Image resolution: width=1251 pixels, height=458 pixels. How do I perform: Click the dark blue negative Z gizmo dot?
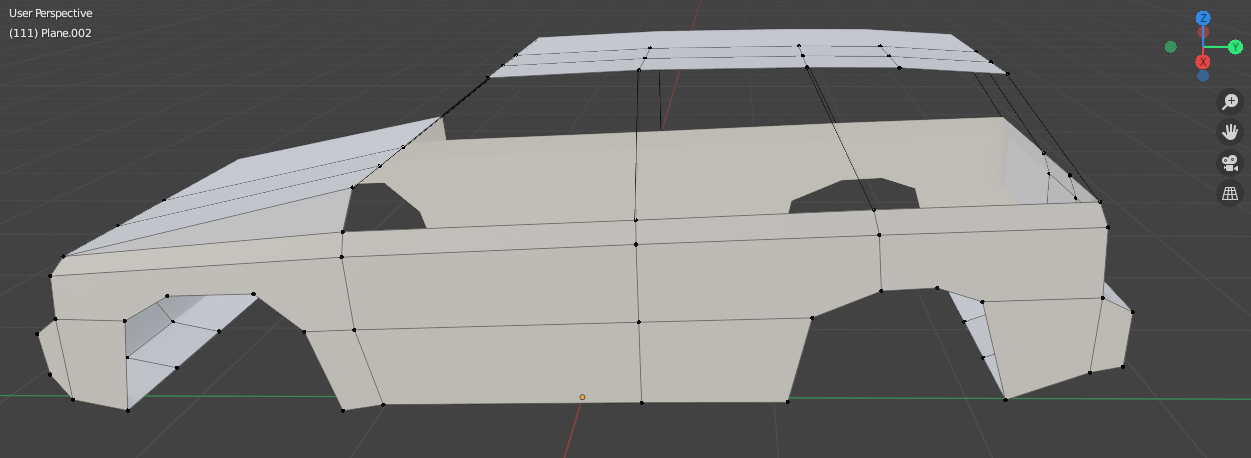1203,75
